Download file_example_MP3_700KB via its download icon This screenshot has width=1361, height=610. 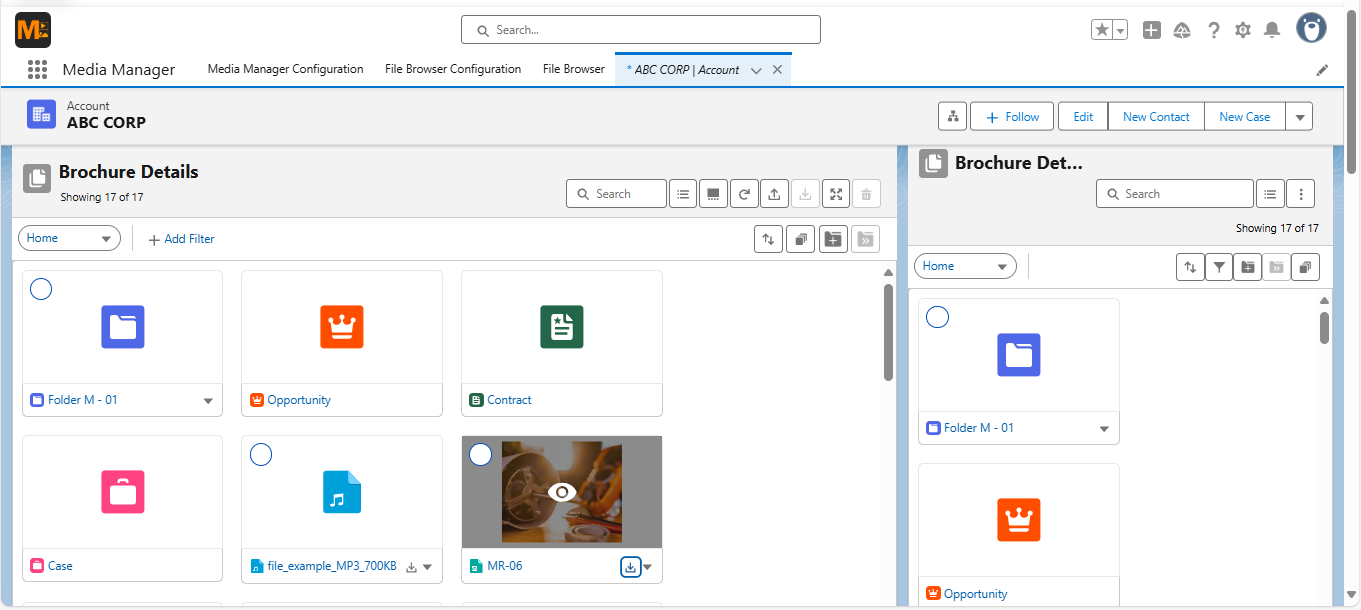click(x=411, y=567)
